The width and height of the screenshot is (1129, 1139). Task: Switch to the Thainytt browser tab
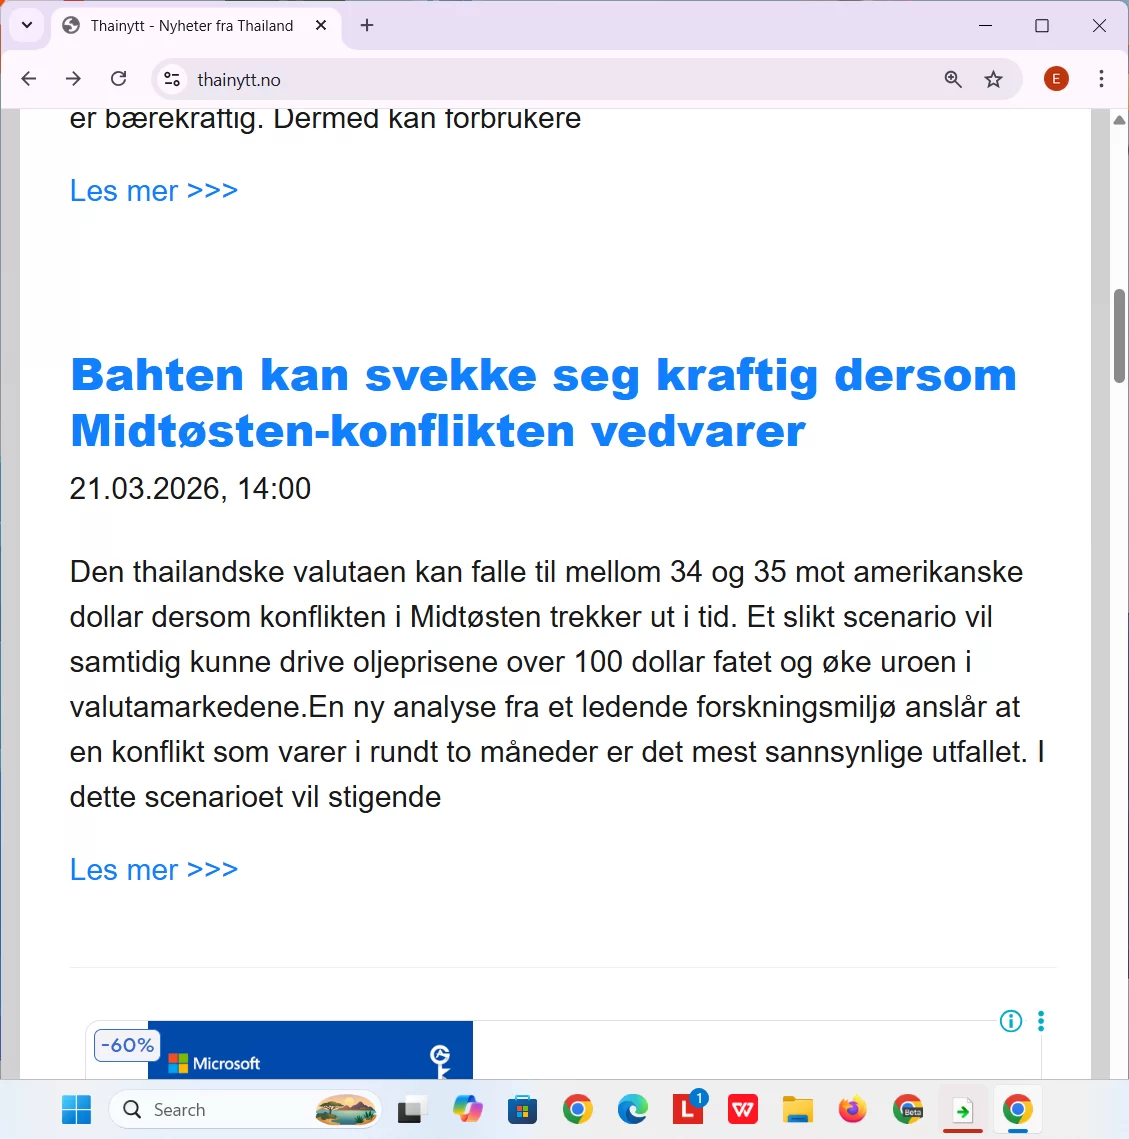180,25
